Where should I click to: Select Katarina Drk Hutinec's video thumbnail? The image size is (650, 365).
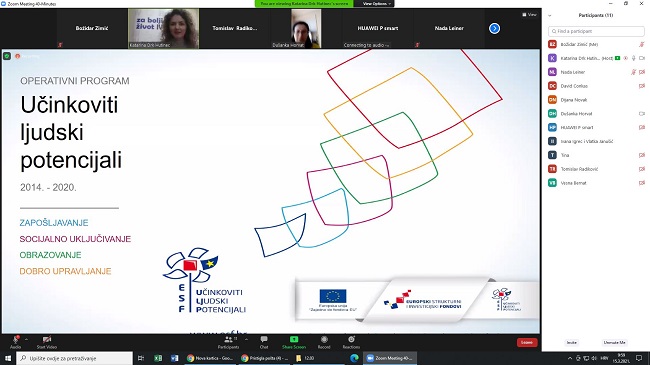point(163,28)
